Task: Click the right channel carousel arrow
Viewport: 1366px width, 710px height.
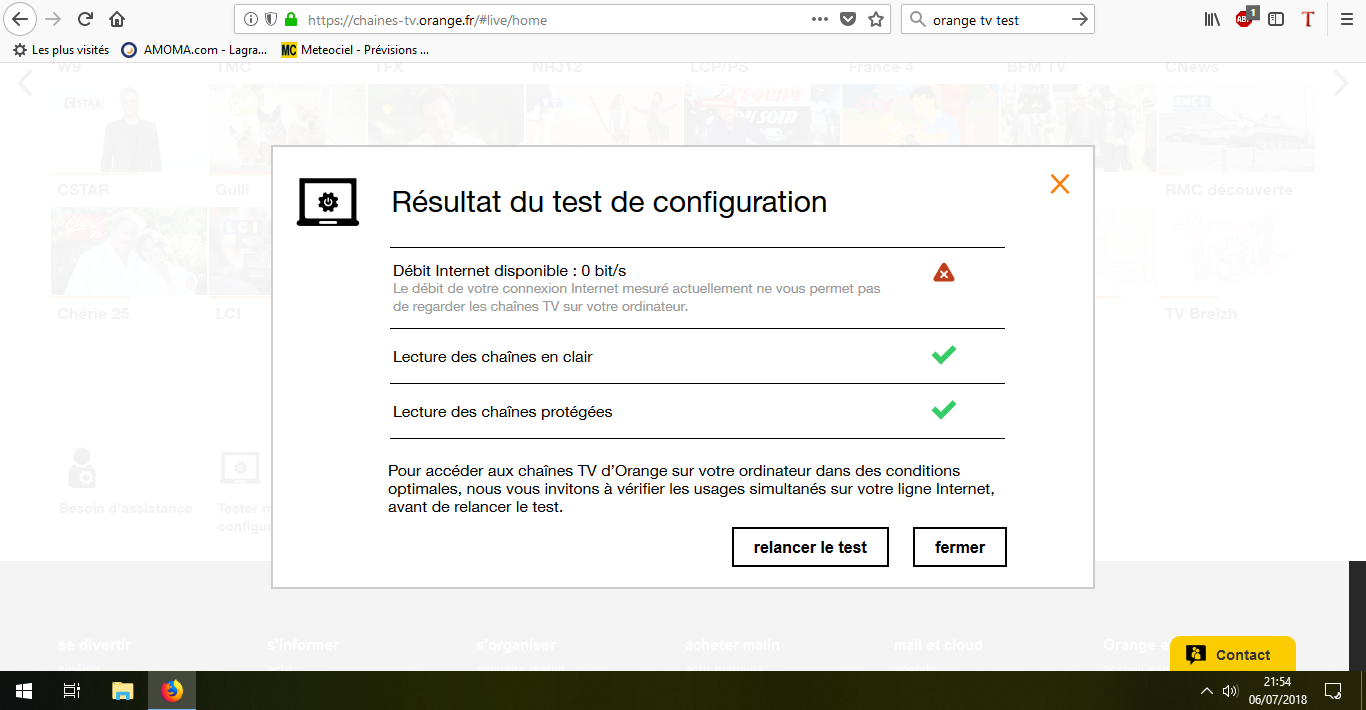Action: (1343, 84)
